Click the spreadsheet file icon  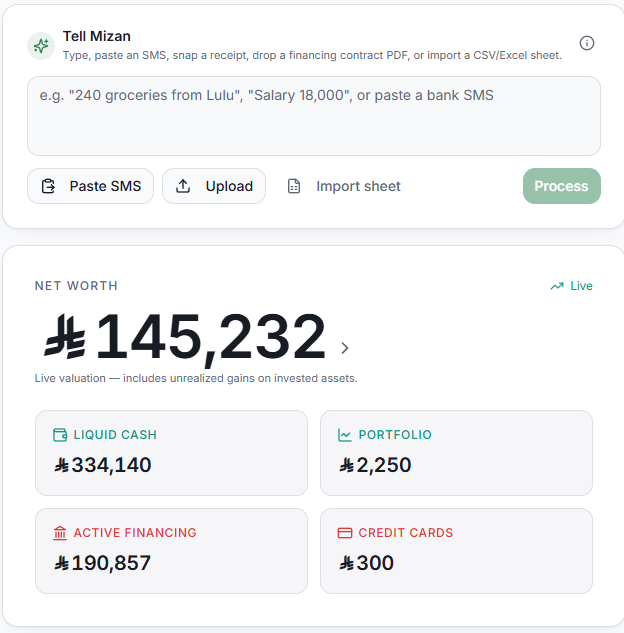294,186
